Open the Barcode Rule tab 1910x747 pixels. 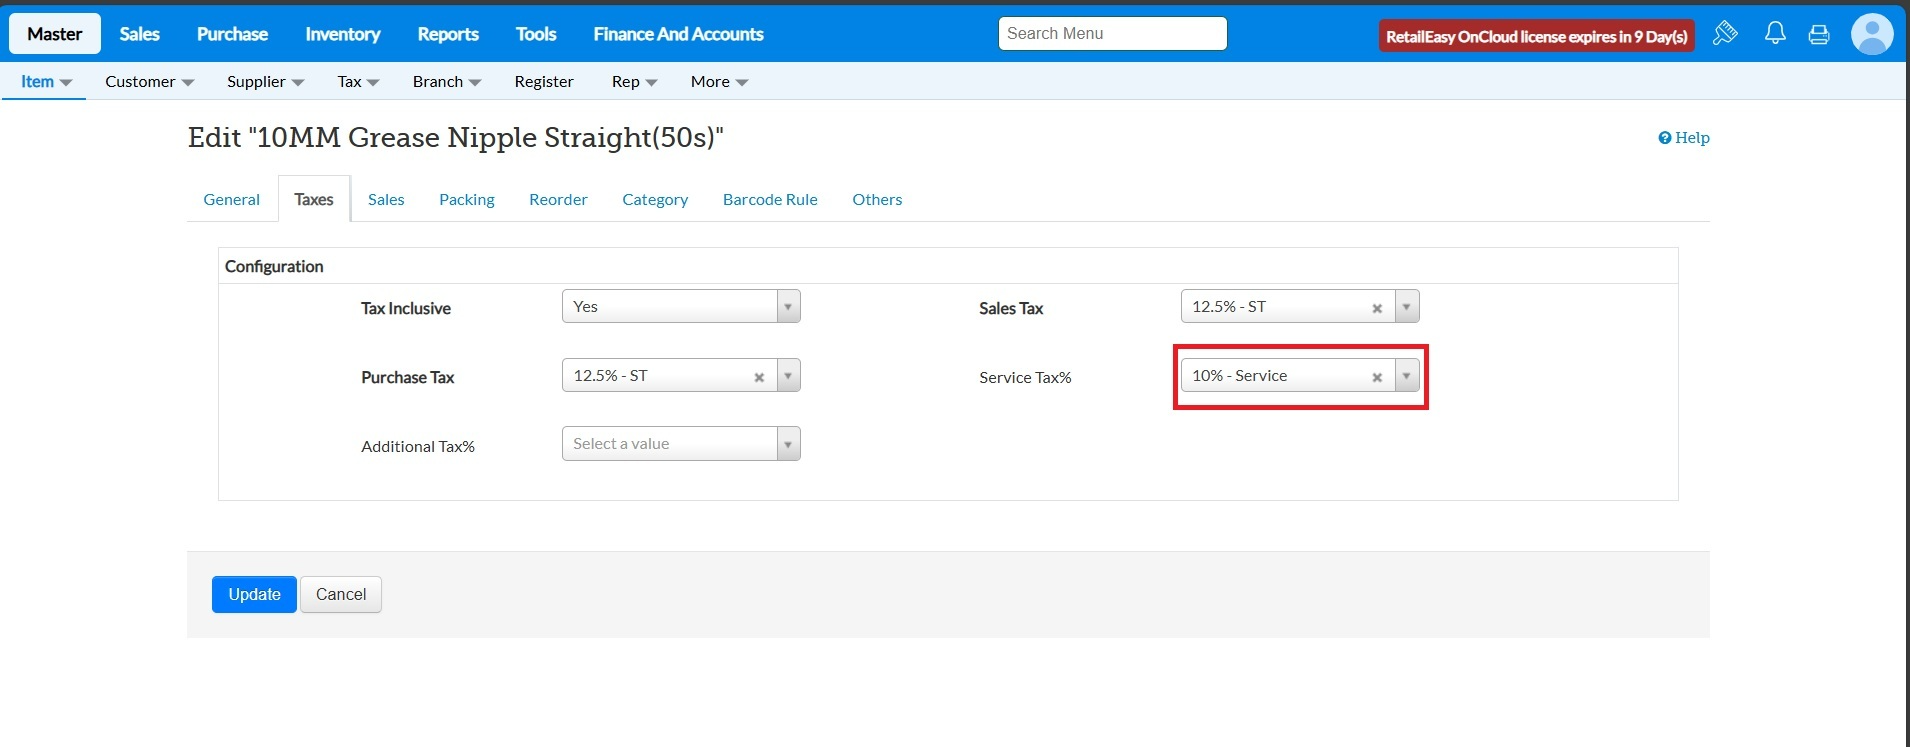point(770,200)
